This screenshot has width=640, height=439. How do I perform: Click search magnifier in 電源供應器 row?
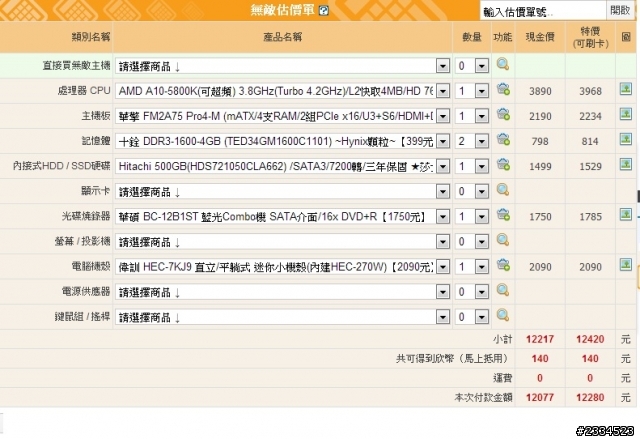coord(503,290)
